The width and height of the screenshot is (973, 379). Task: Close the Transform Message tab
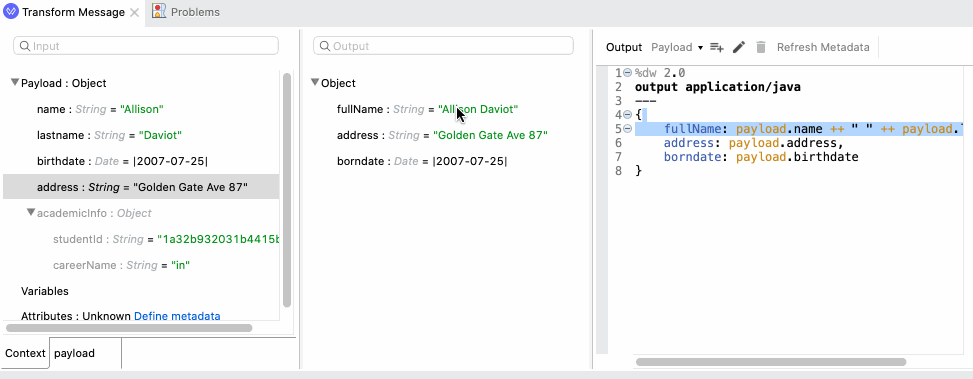(x=134, y=12)
